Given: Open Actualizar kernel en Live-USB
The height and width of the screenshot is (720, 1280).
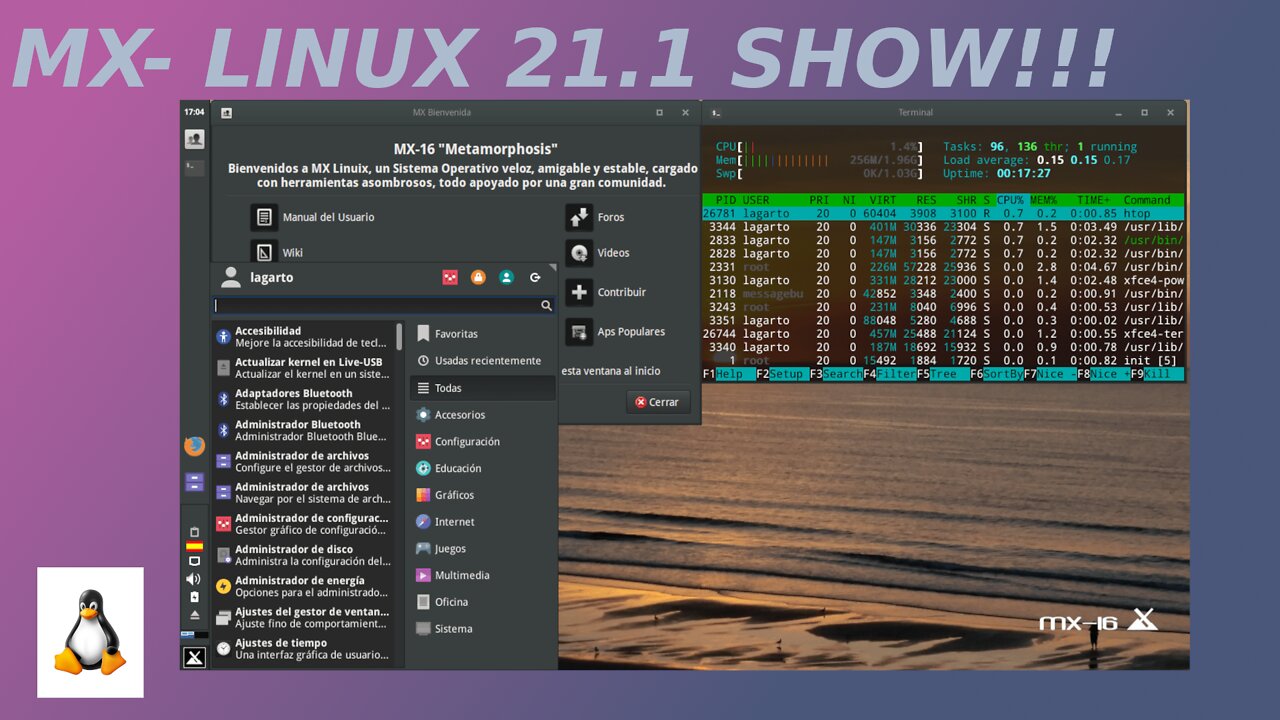Looking at the screenshot, I should pyautogui.click(x=304, y=368).
